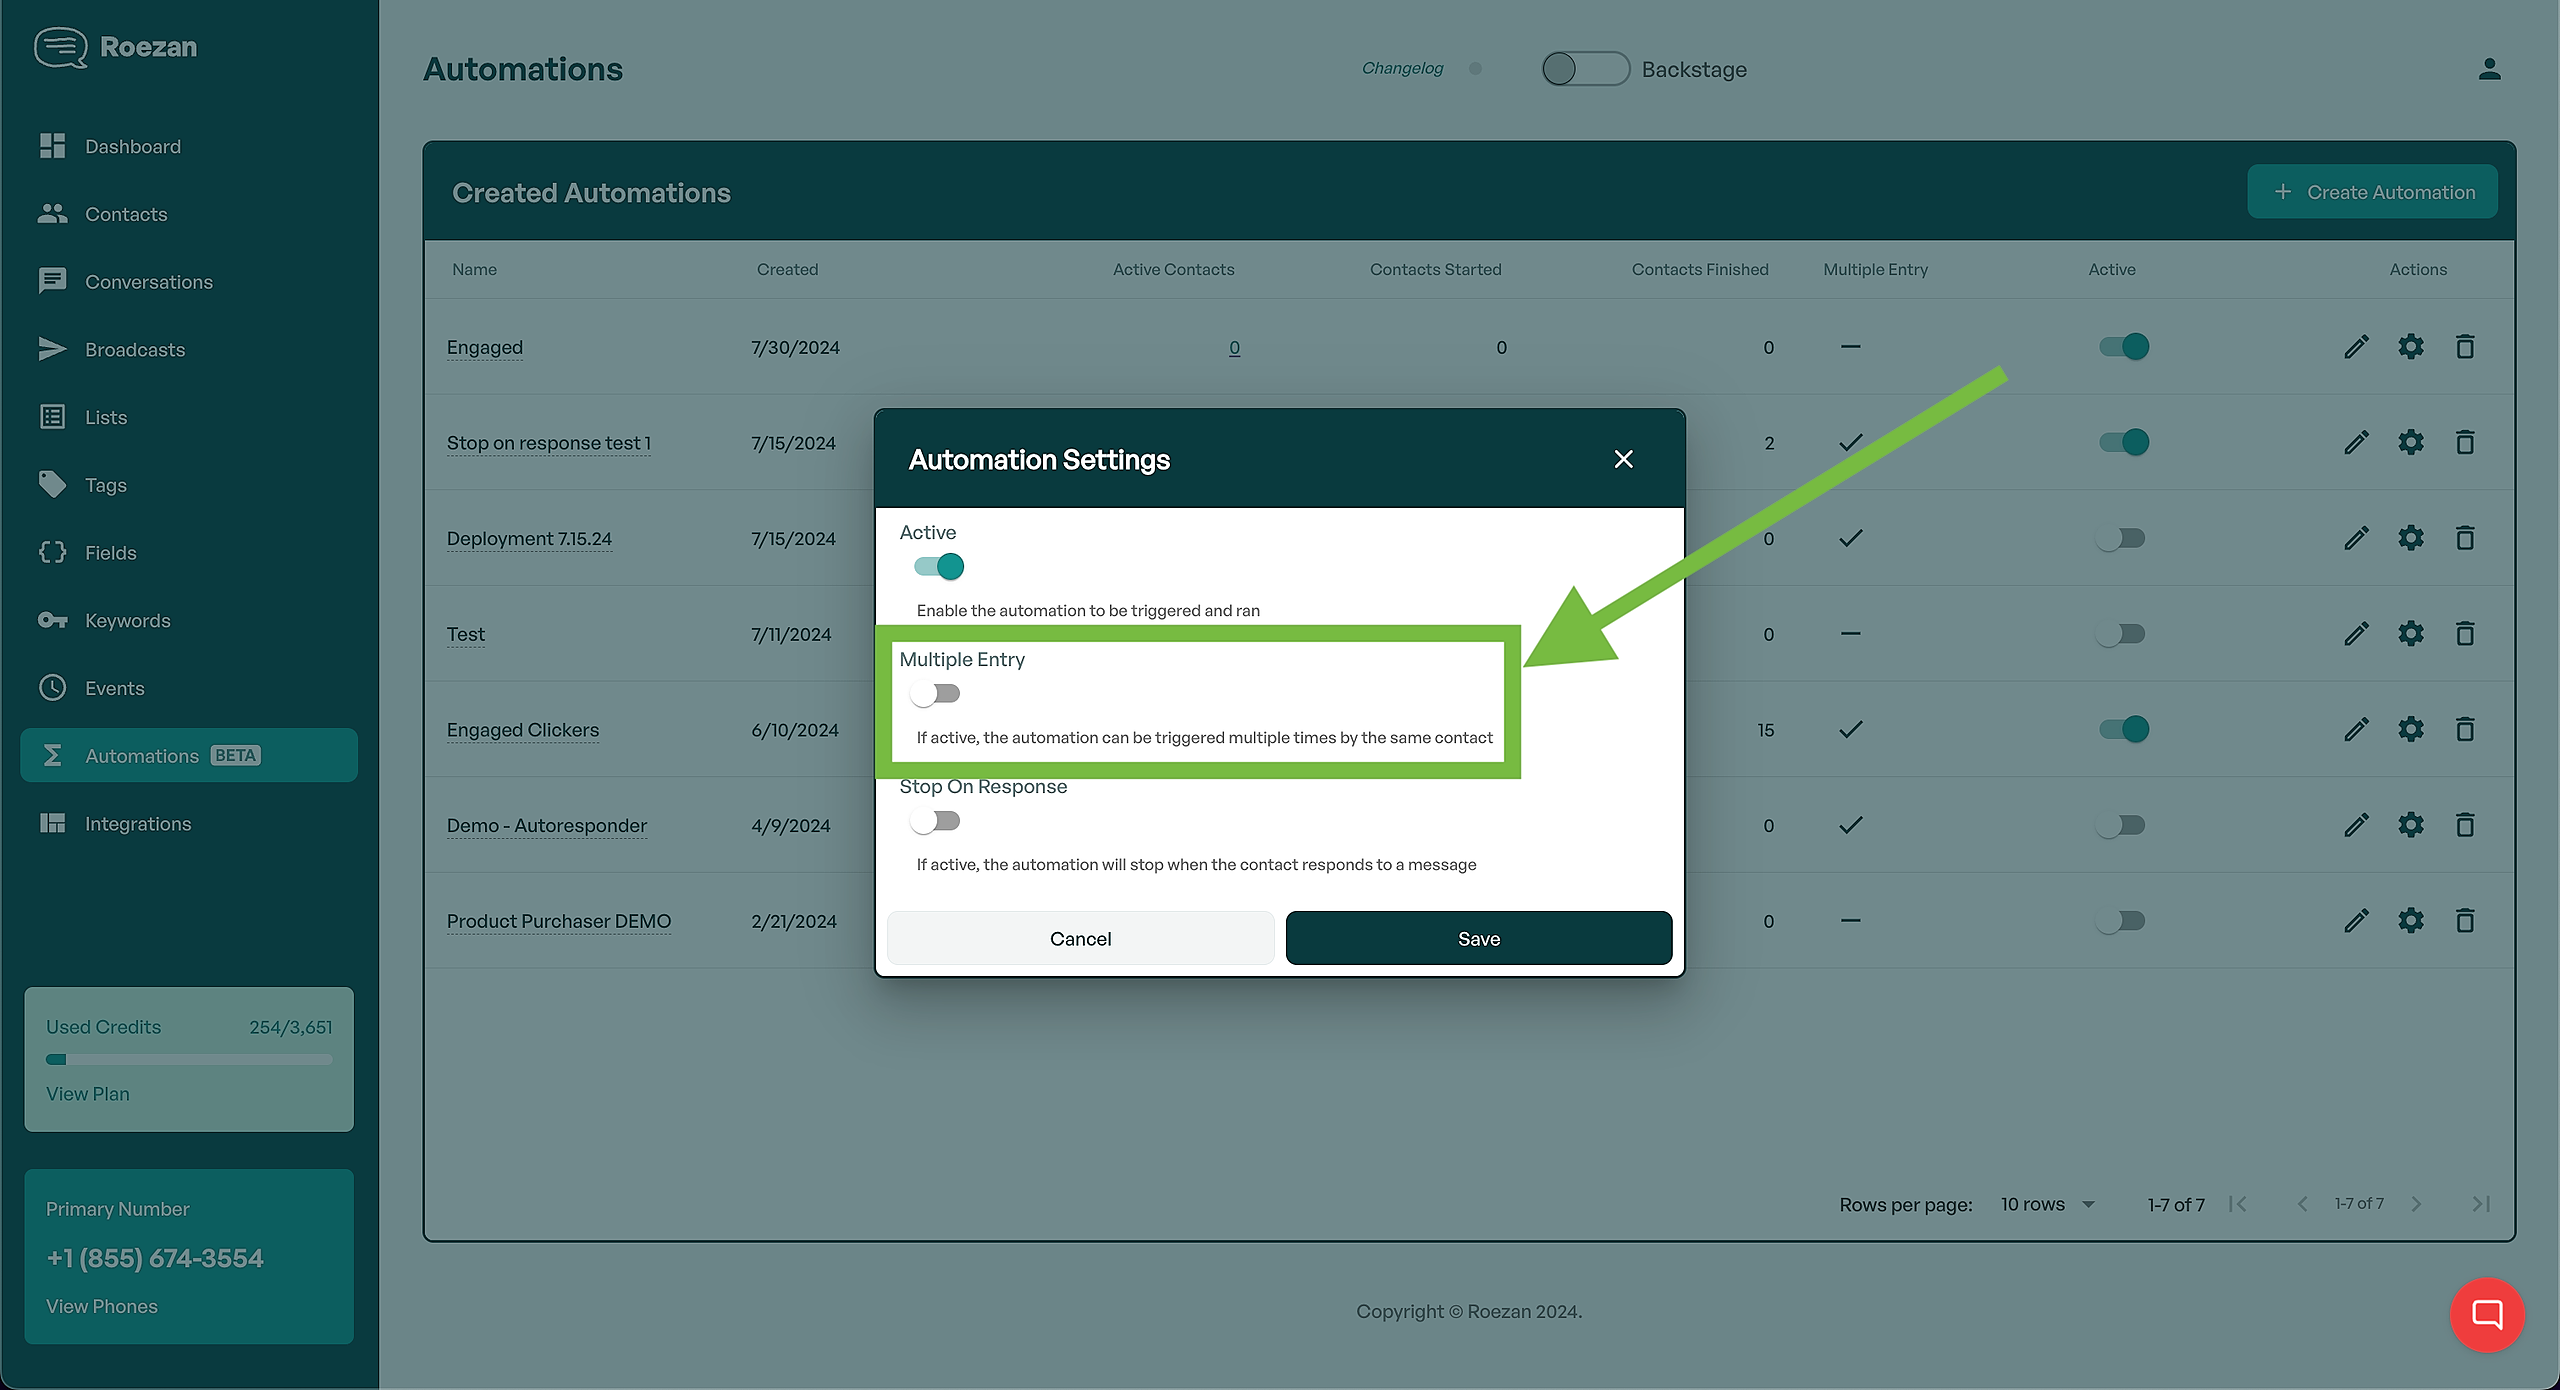
Task: Turn on Stop On Response switch
Action: tap(936, 821)
